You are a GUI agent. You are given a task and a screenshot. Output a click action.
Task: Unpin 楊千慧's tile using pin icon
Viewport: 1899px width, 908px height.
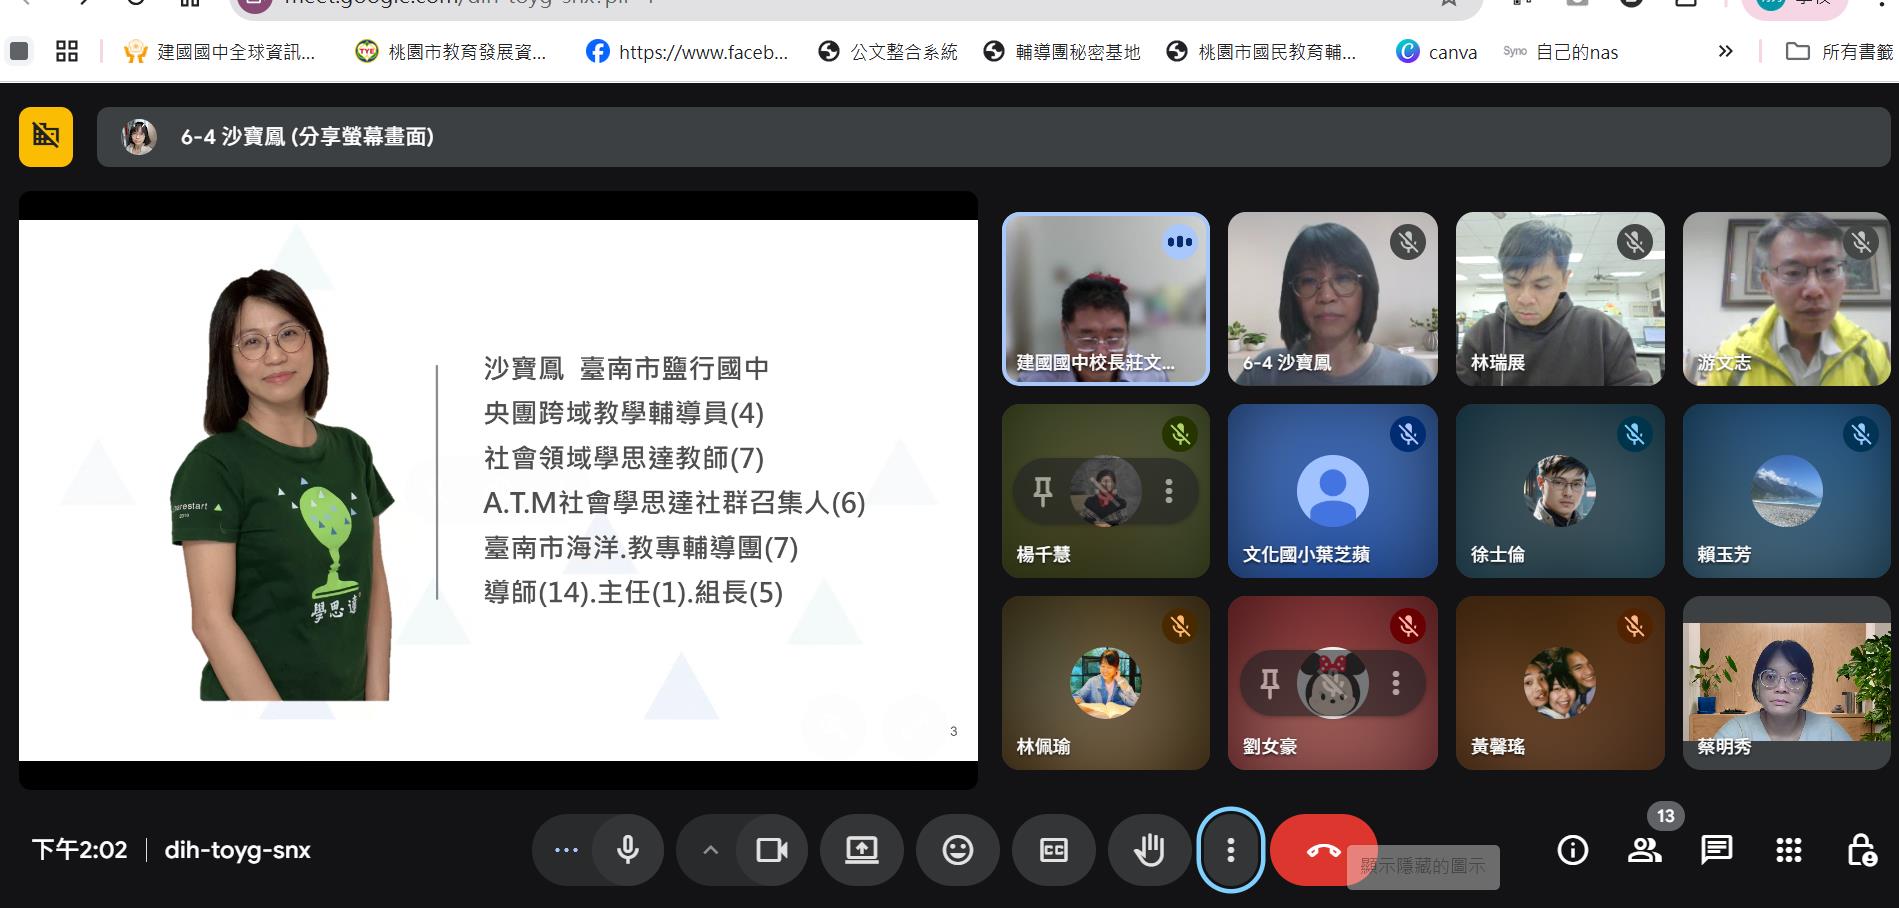pyautogui.click(x=1042, y=490)
